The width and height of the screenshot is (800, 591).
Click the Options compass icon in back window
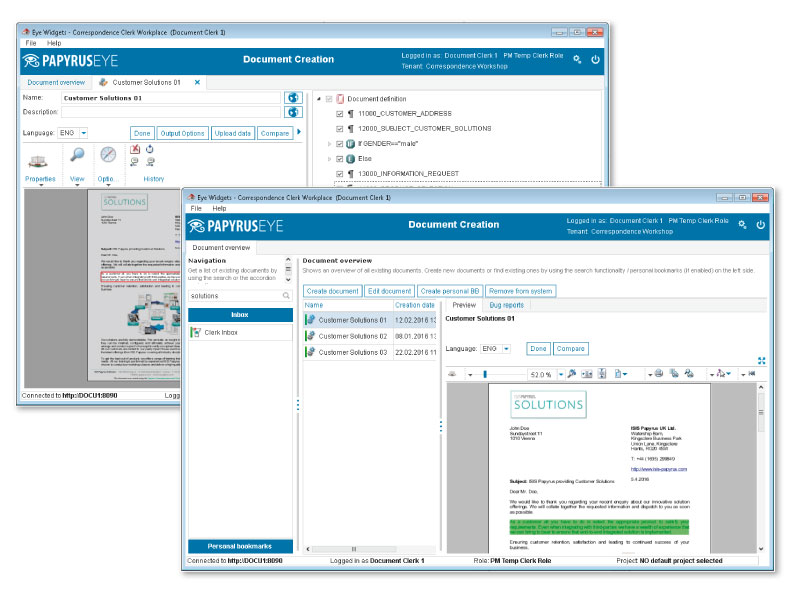pos(108,155)
